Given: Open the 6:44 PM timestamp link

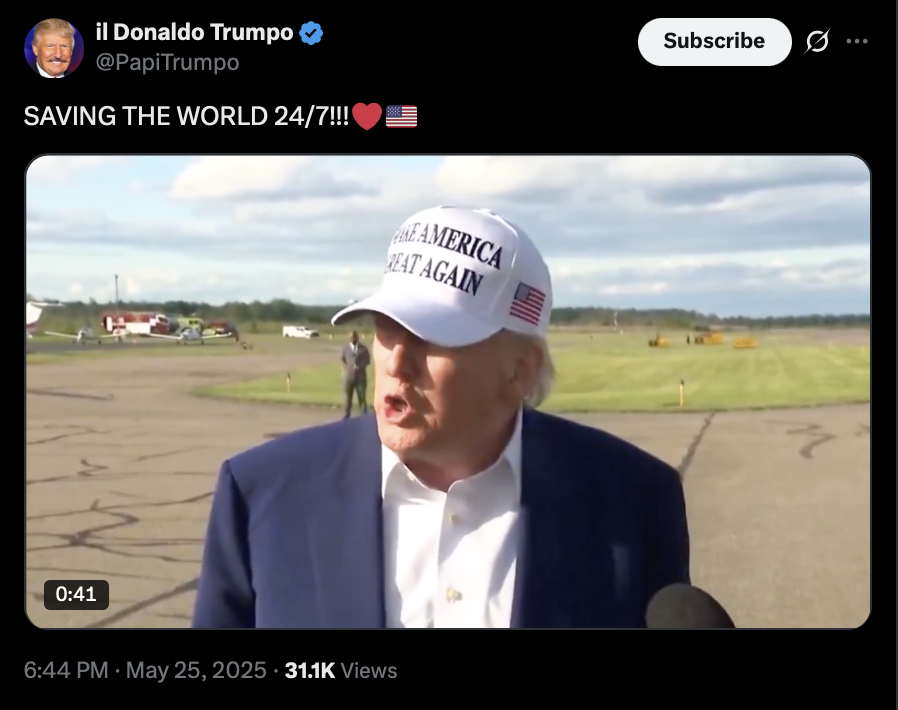Looking at the screenshot, I should coord(66,670).
